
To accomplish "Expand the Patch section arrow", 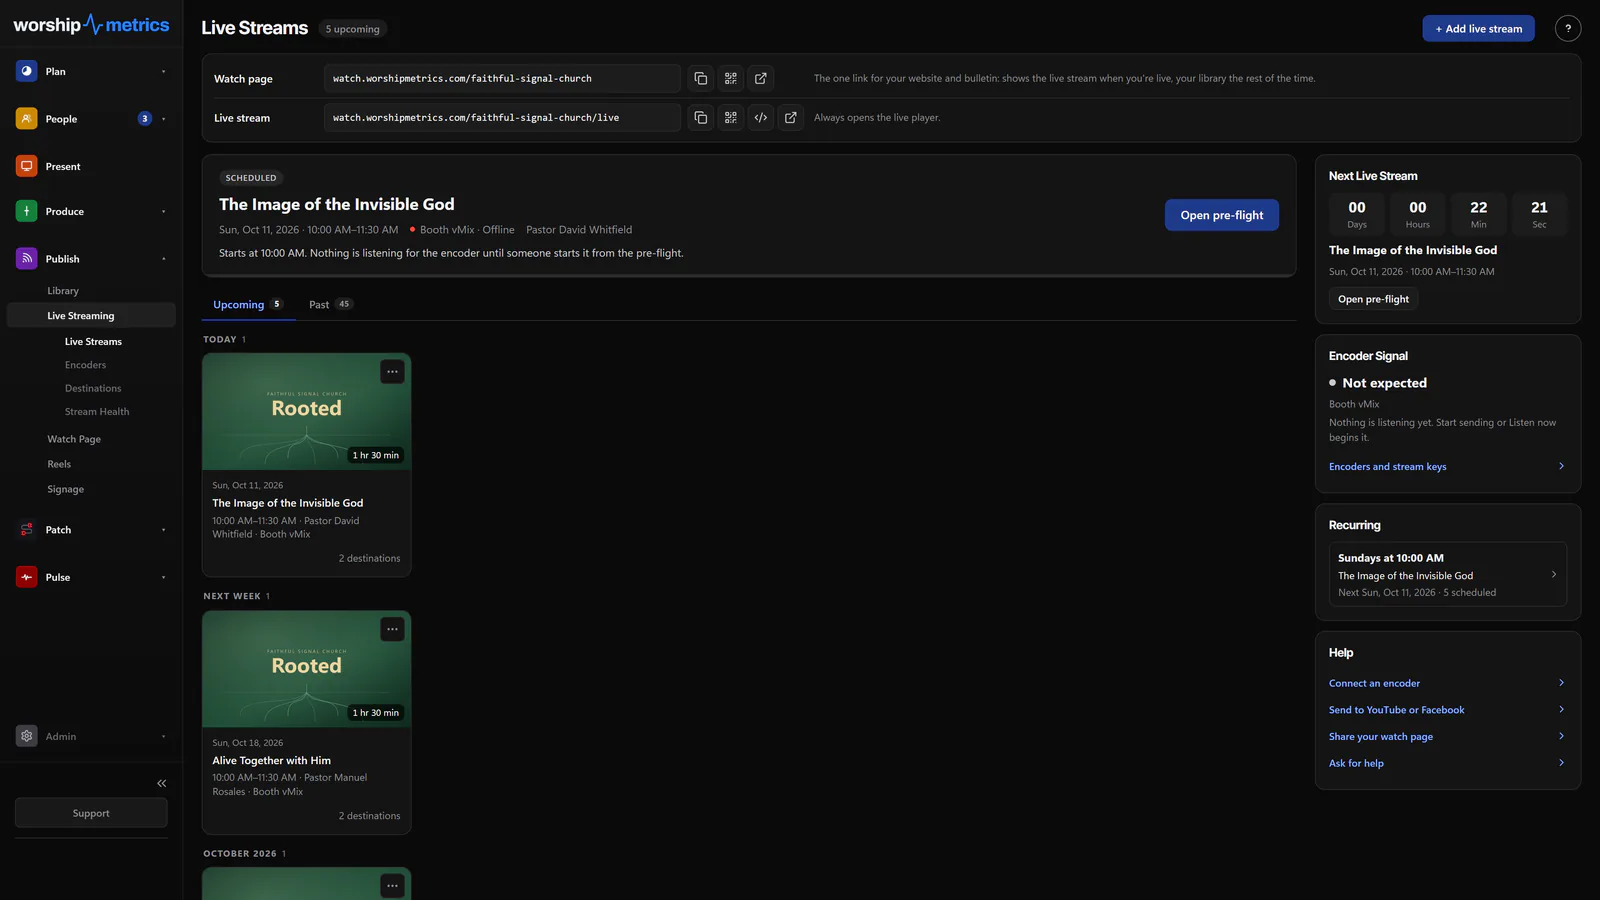I will [x=164, y=530].
